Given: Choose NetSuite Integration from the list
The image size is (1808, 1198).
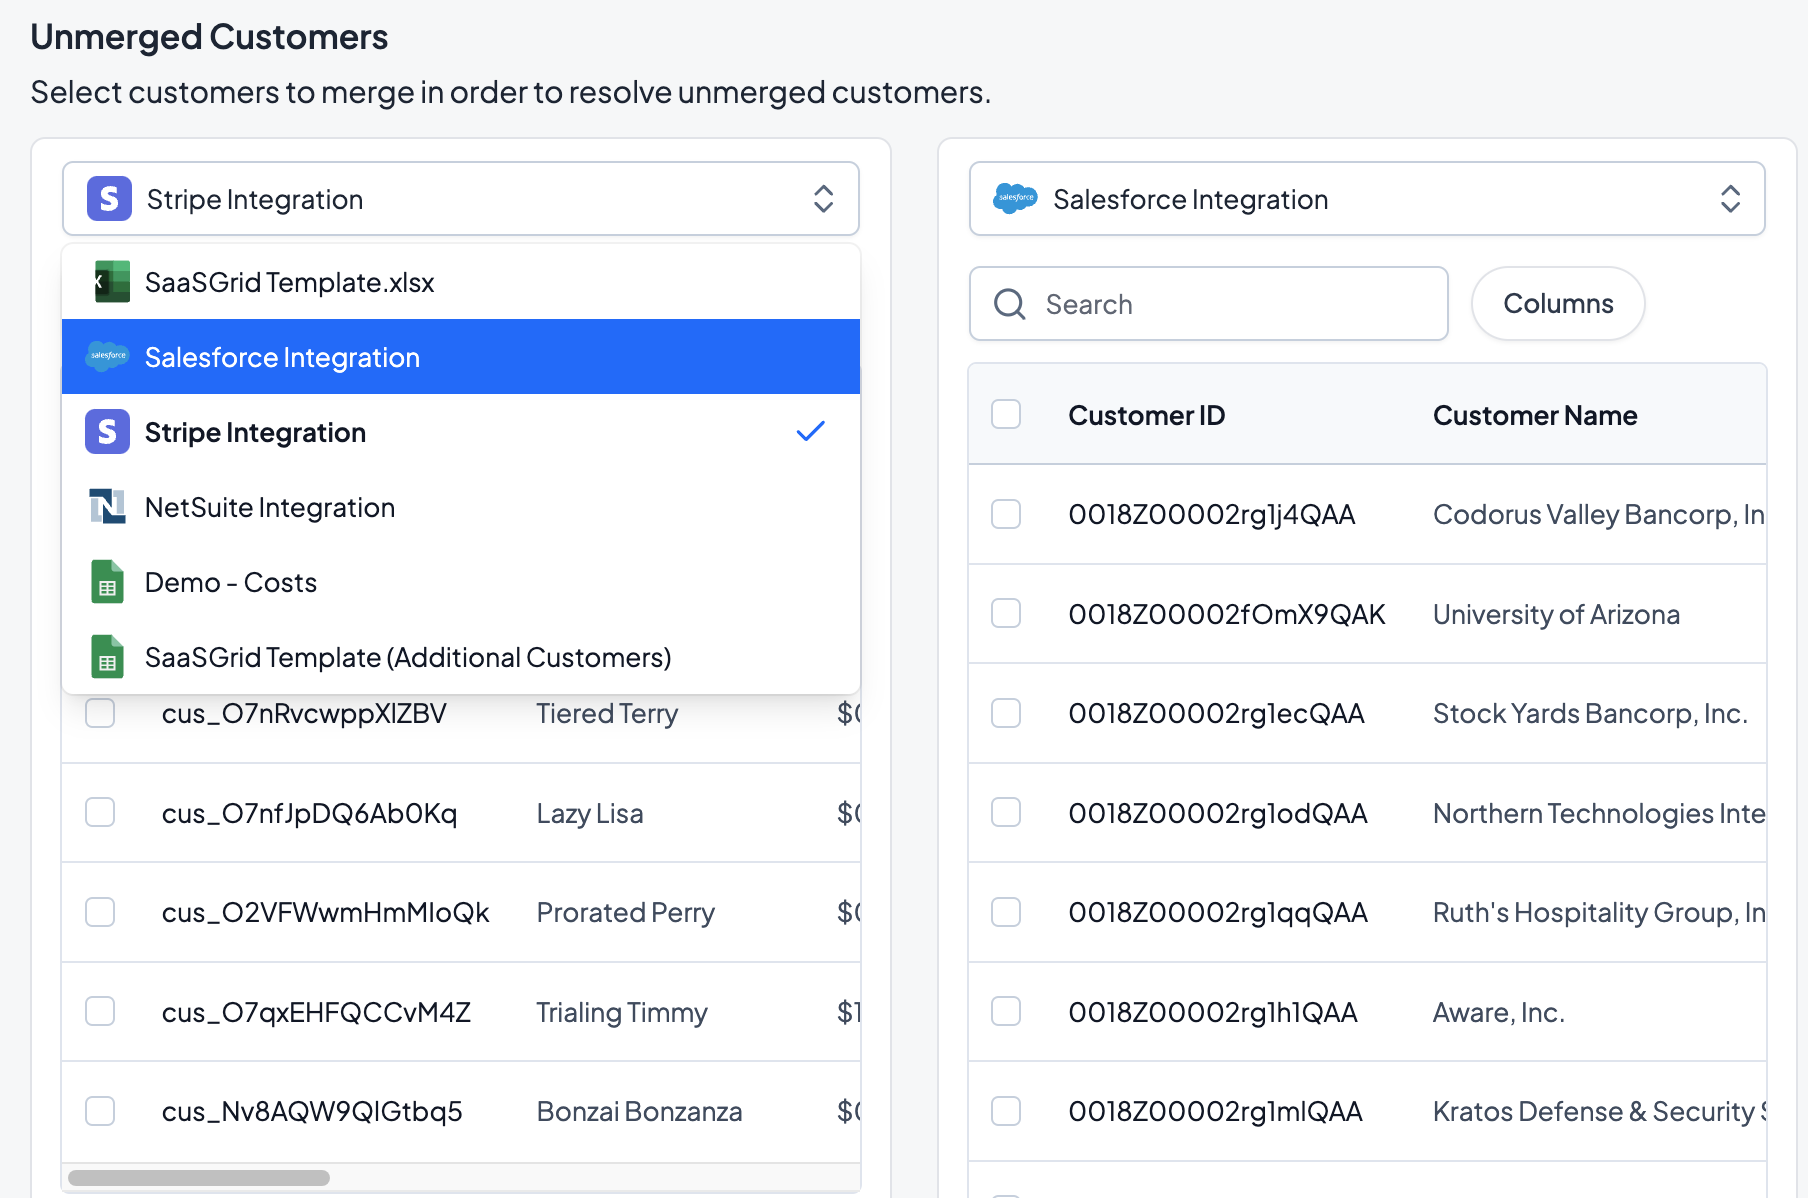Looking at the screenshot, I should pyautogui.click(x=270, y=507).
